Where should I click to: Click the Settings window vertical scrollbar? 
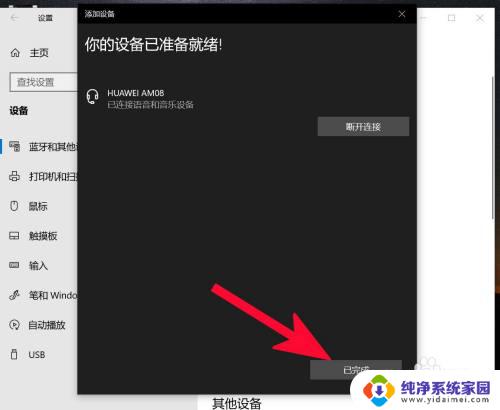point(493,148)
